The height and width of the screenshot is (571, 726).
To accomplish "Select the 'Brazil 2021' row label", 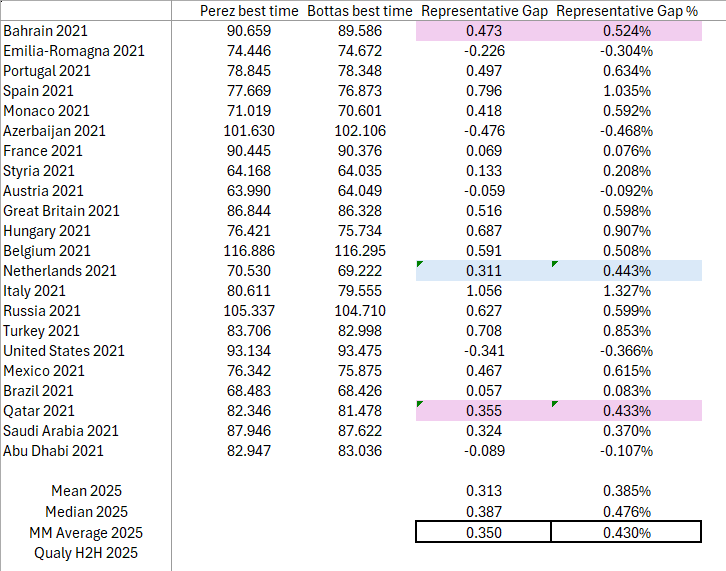I will coord(38,391).
